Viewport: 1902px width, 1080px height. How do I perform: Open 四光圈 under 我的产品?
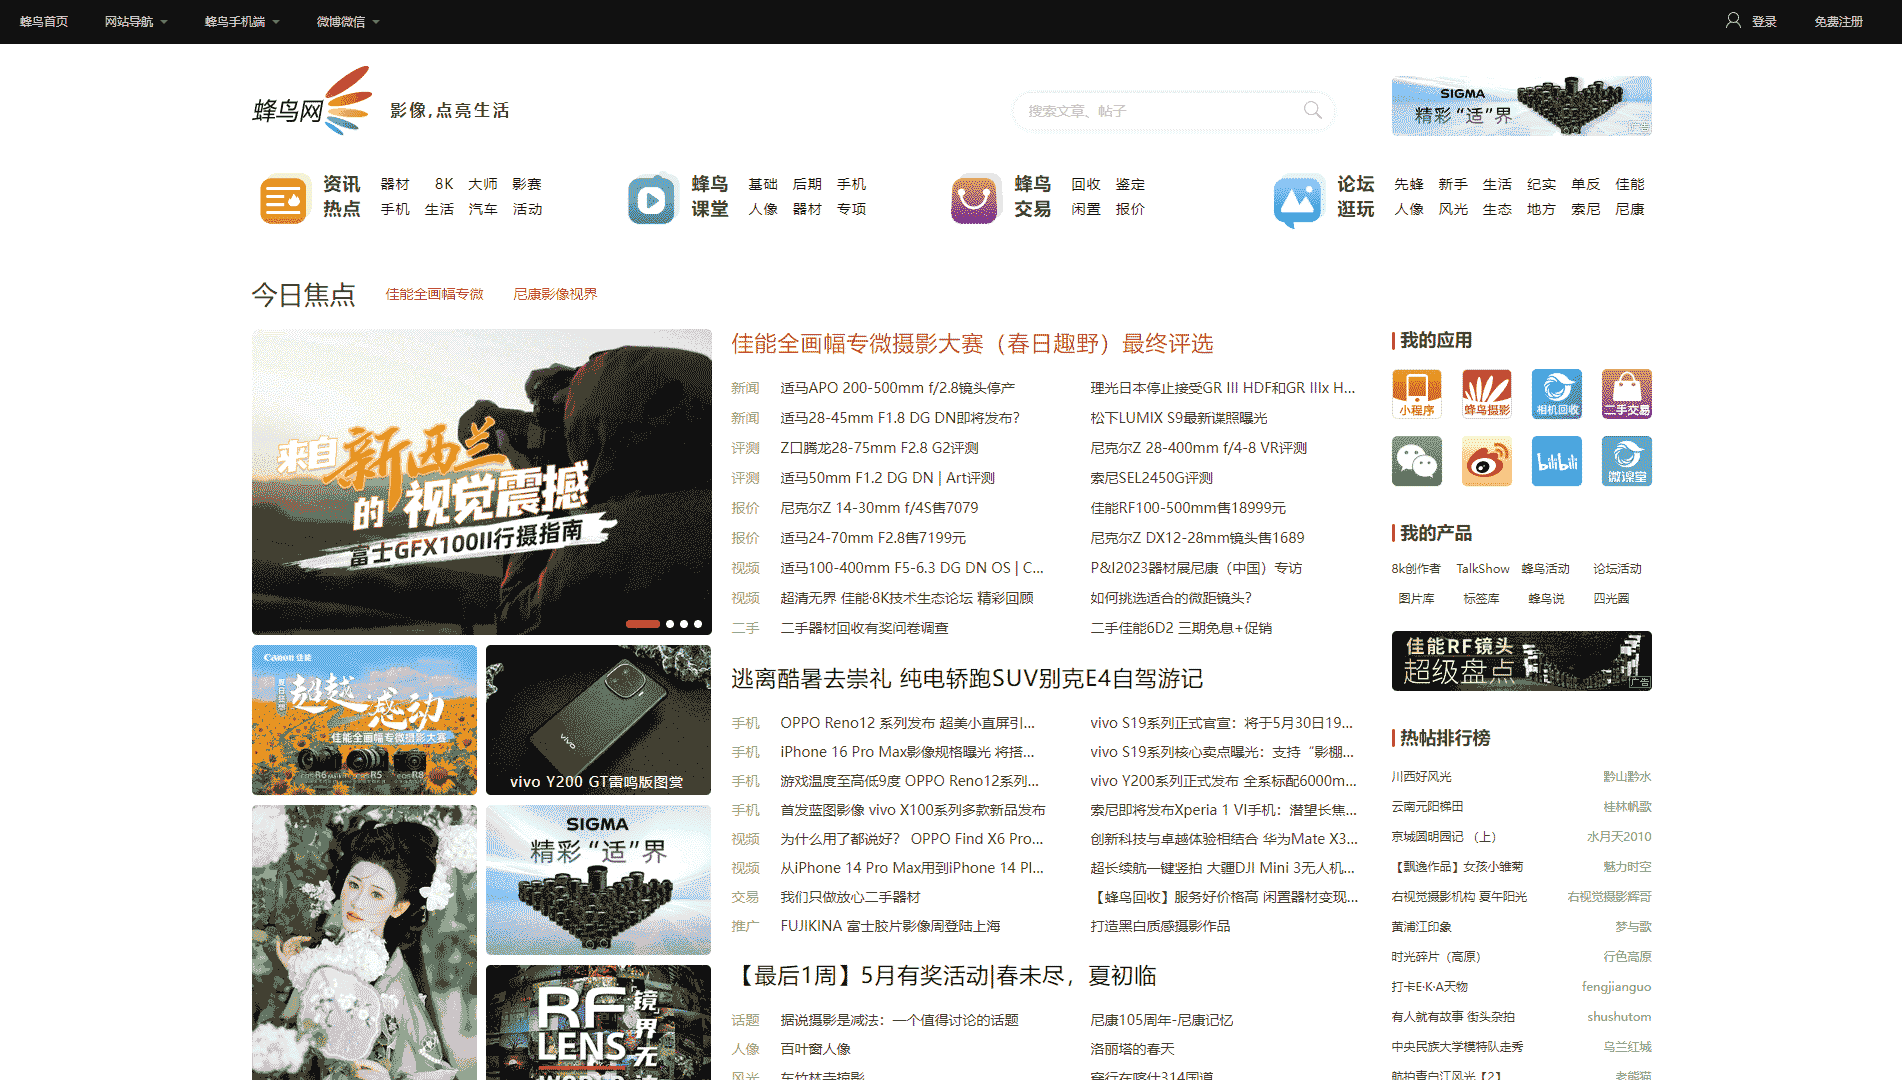(x=1611, y=599)
